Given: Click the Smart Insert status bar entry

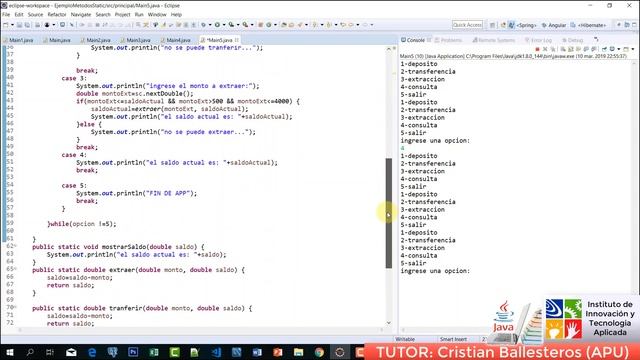Looking at the screenshot, I should [453, 339].
